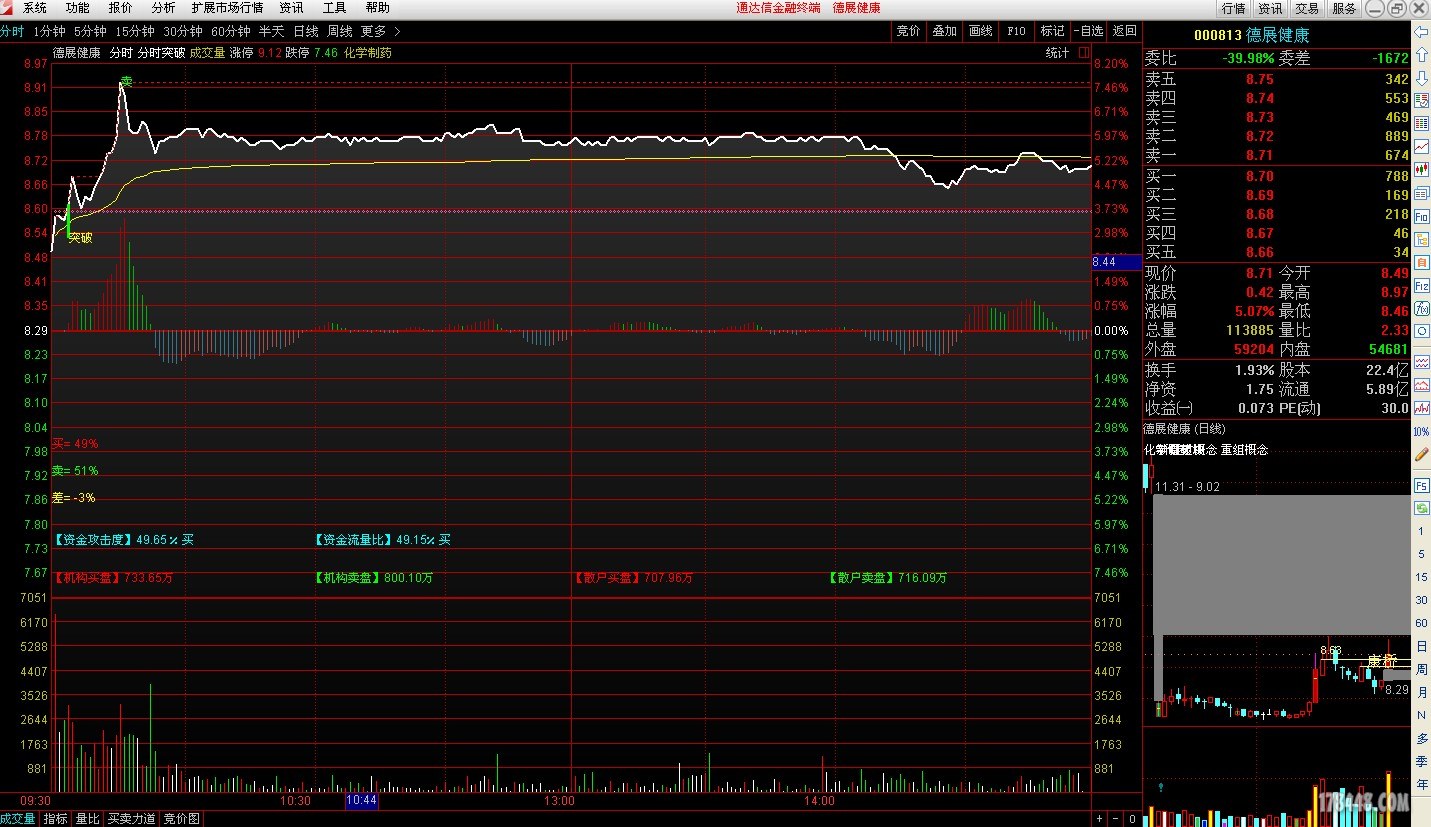Click the Fs sidebar icon
This screenshot has width=1431, height=827.
pyautogui.click(x=1421, y=484)
